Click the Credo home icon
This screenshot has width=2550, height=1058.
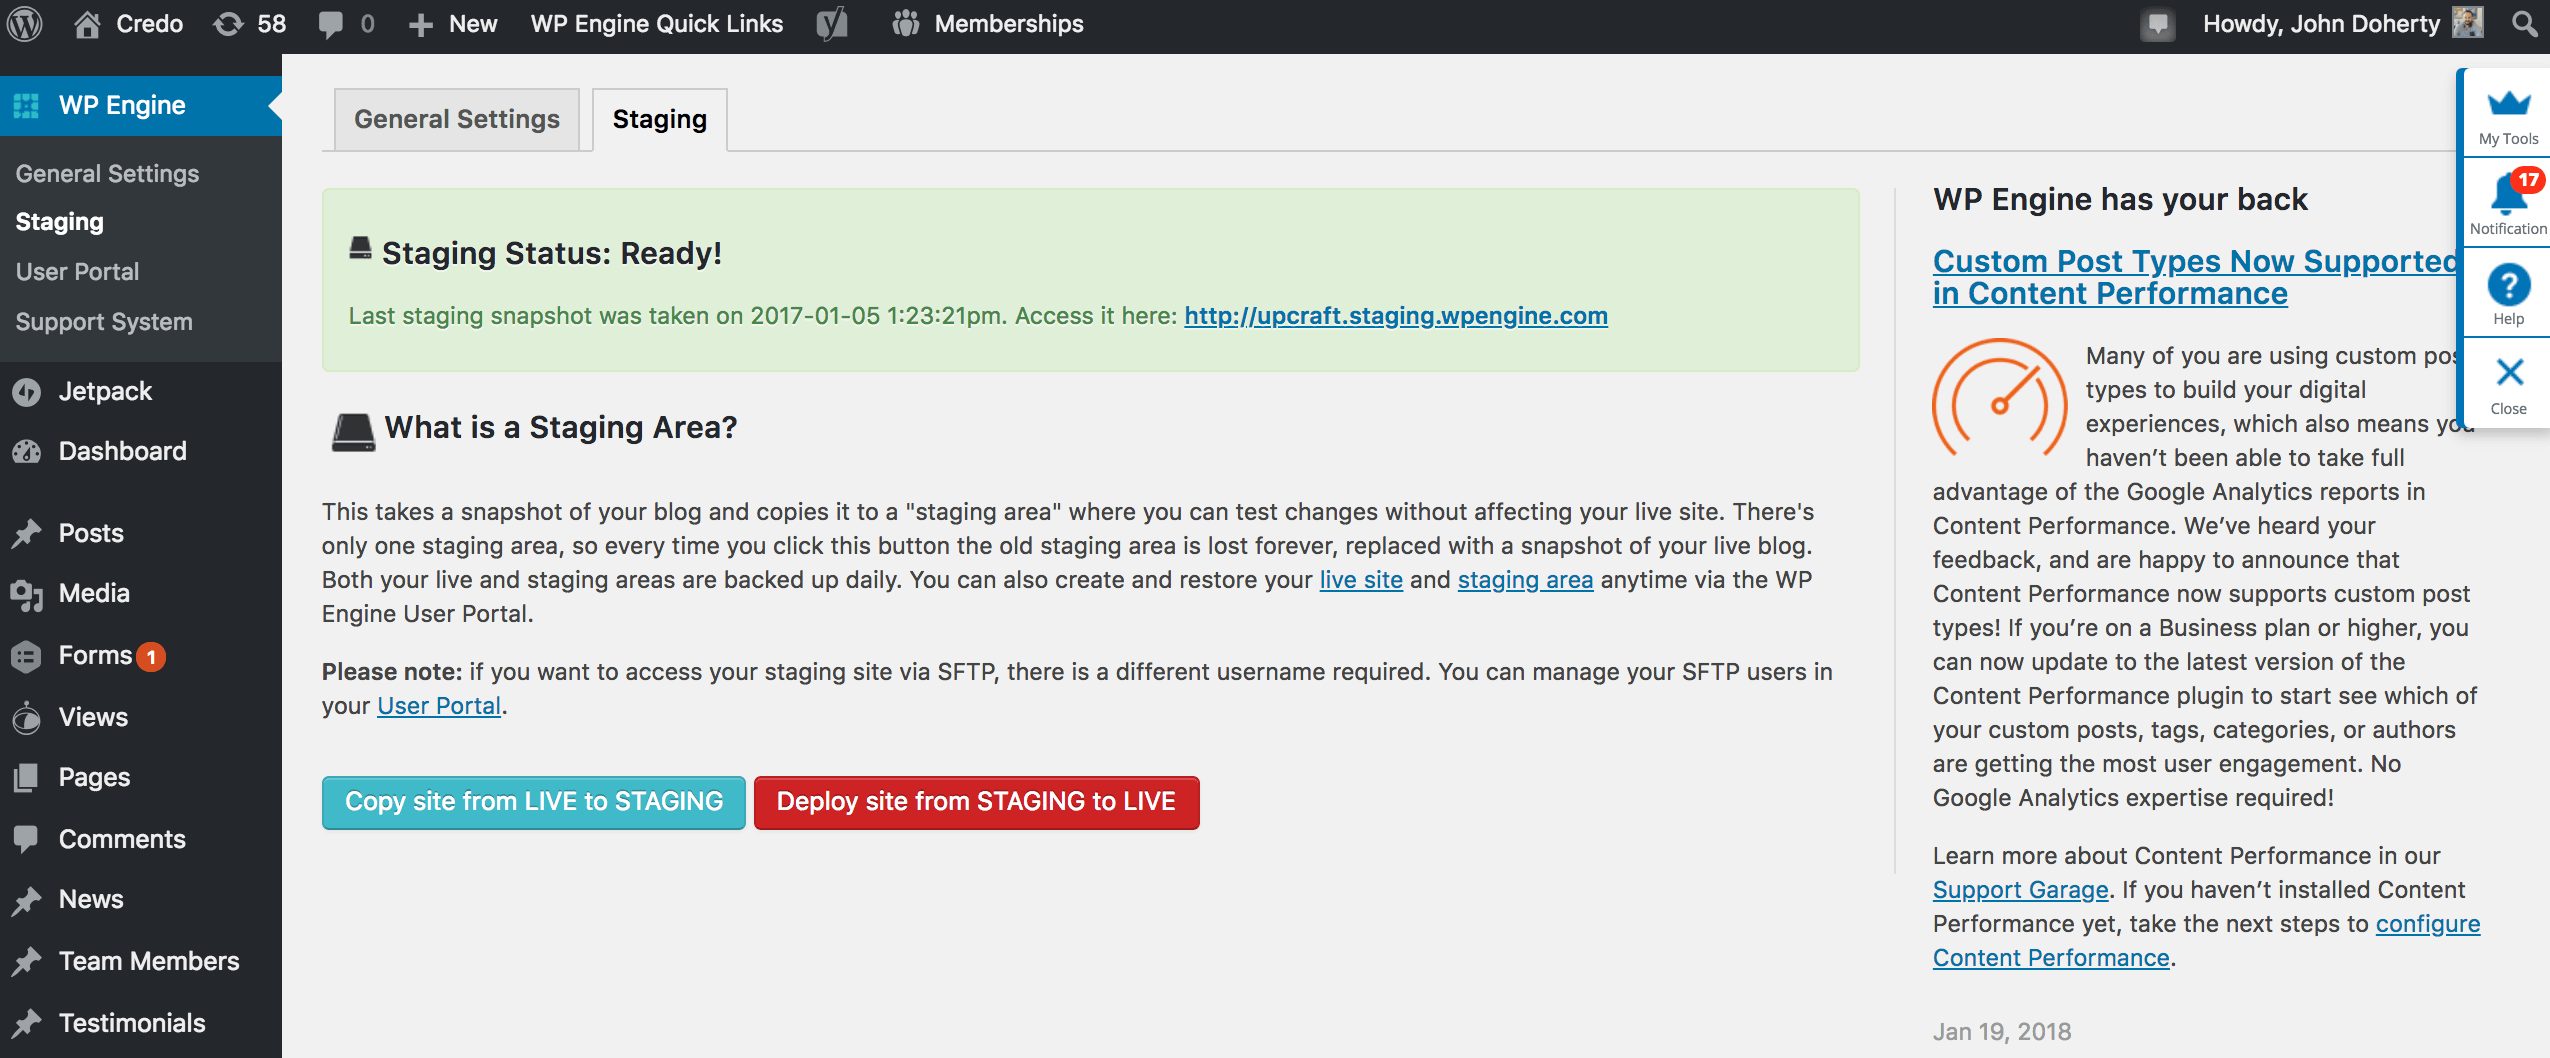coord(87,23)
